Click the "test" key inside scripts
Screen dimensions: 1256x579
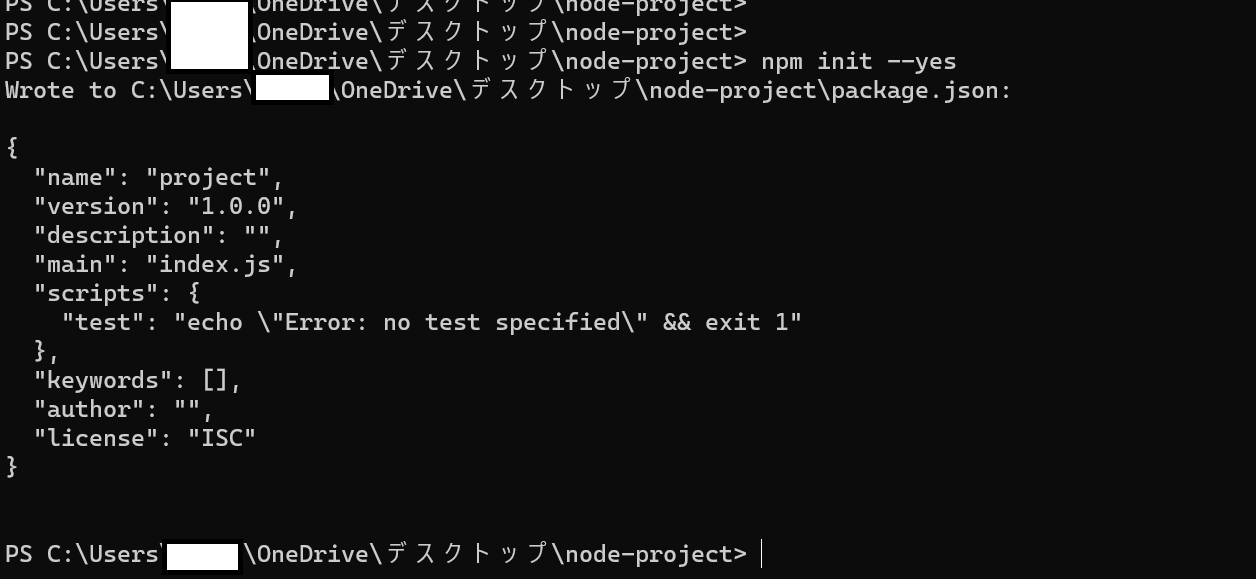(x=103, y=322)
